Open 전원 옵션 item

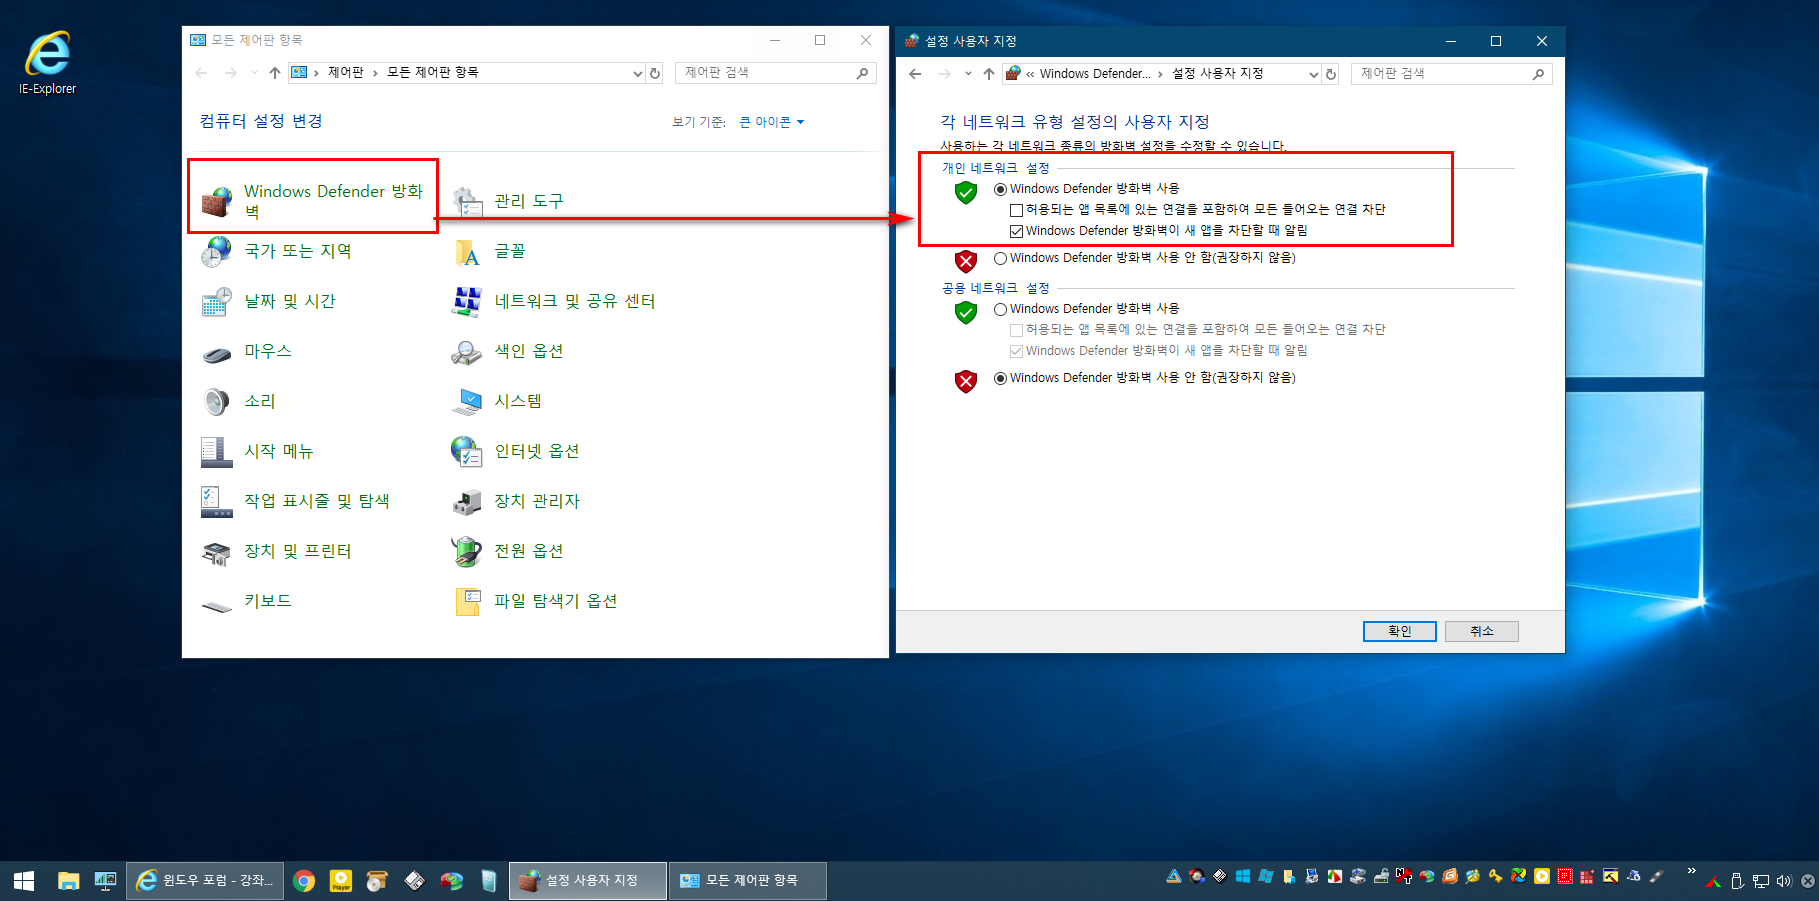point(507,551)
